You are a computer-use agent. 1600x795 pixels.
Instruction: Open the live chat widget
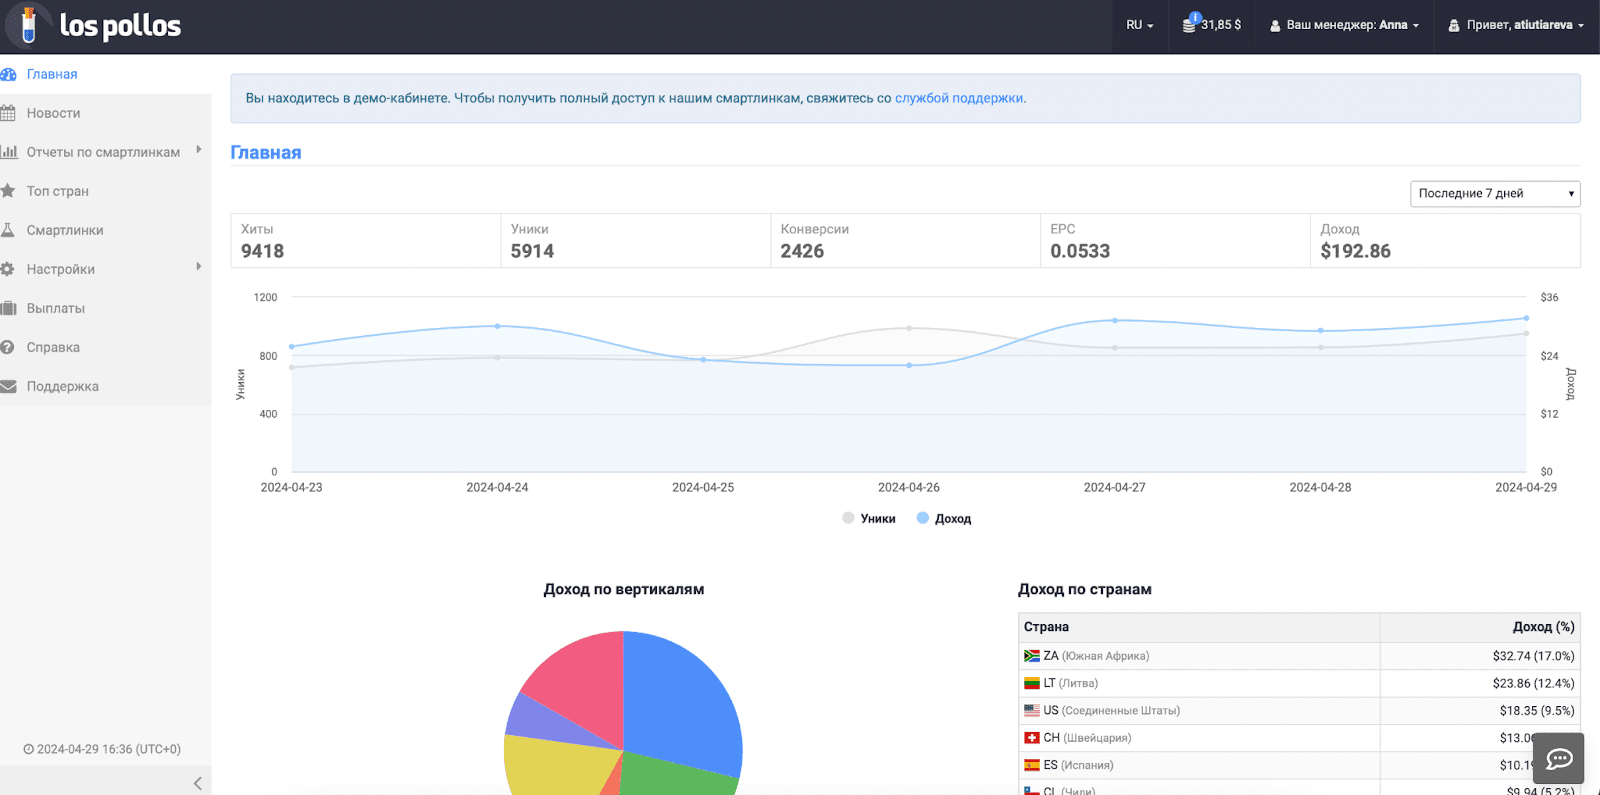pyautogui.click(x=1559, y=759)
